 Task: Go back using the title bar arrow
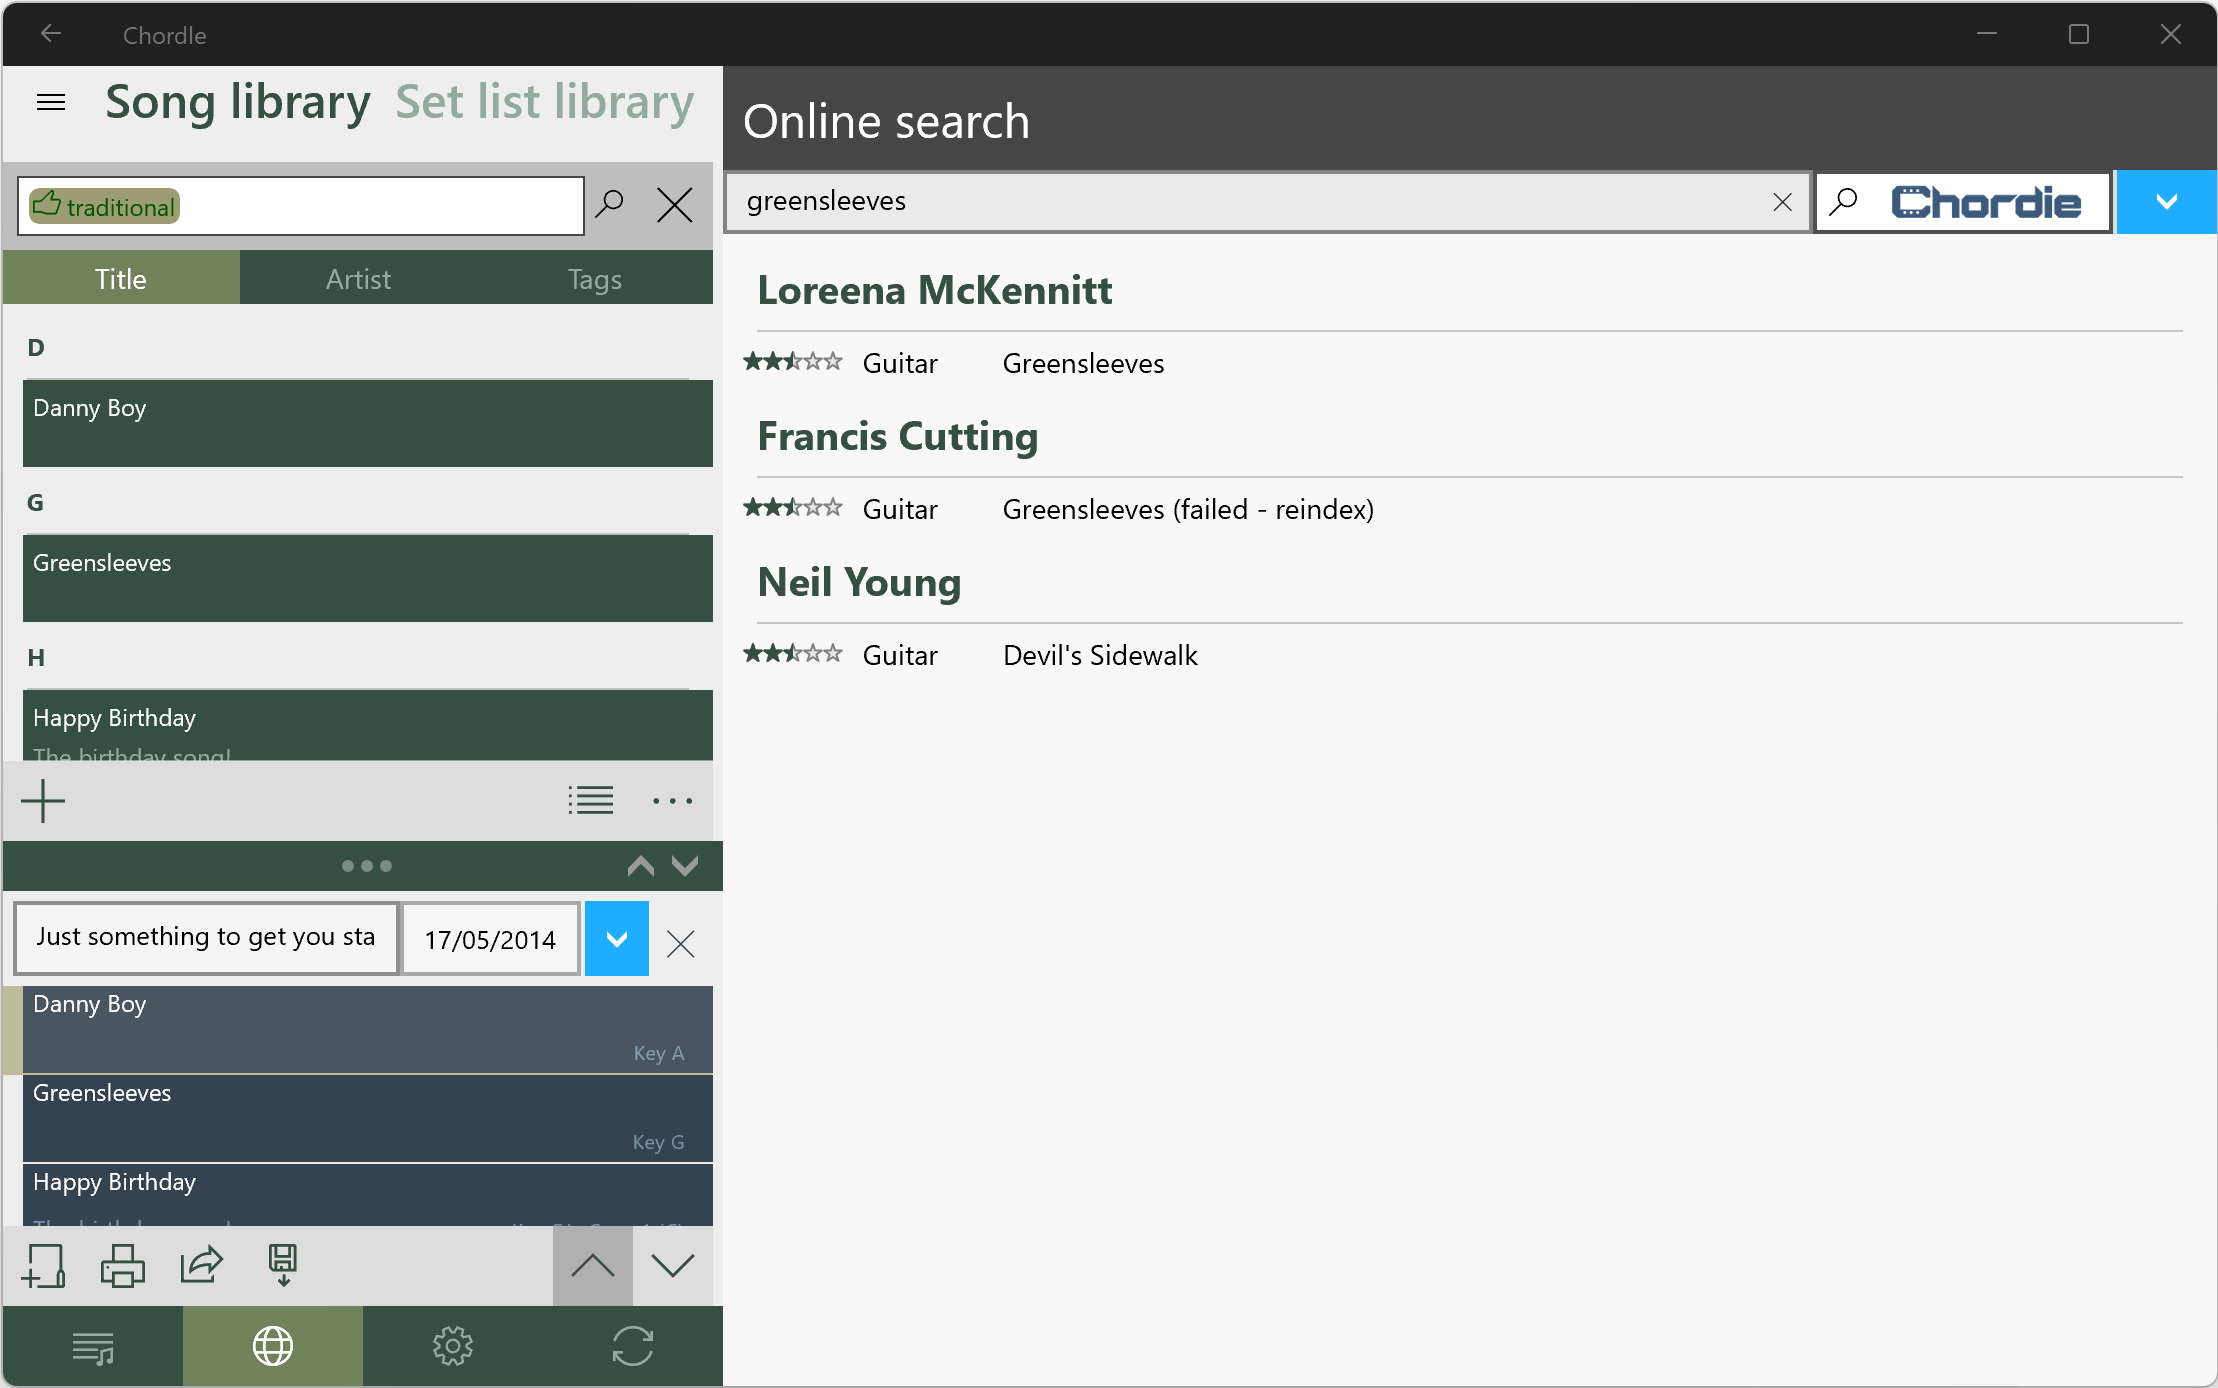click(51, 35)
